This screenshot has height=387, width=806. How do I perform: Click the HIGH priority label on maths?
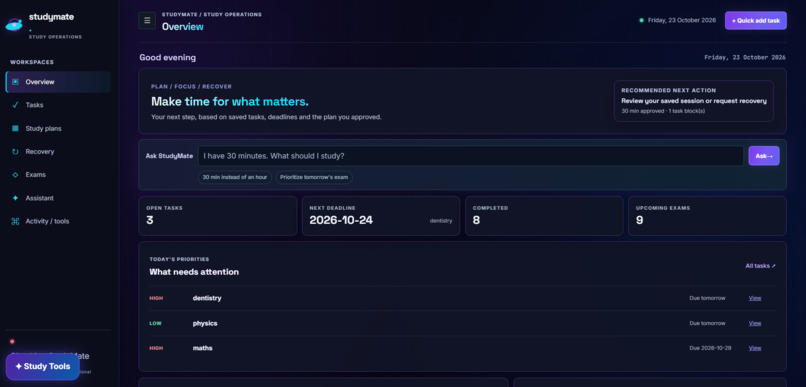pyautogui.click(x=156, y=348)
